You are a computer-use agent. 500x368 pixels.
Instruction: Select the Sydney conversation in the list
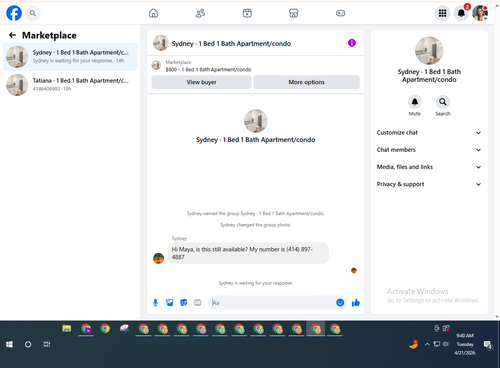coord(70,57)
